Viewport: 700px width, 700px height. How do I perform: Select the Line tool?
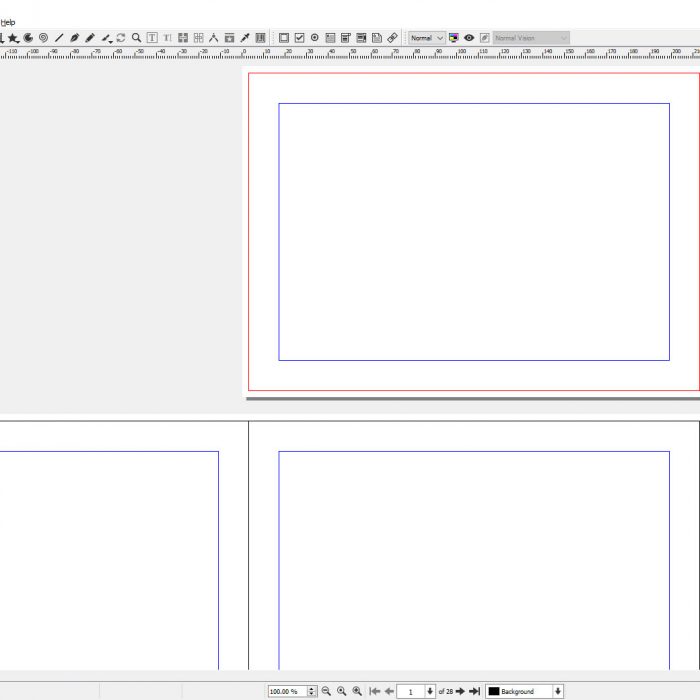tap(59, 38)
